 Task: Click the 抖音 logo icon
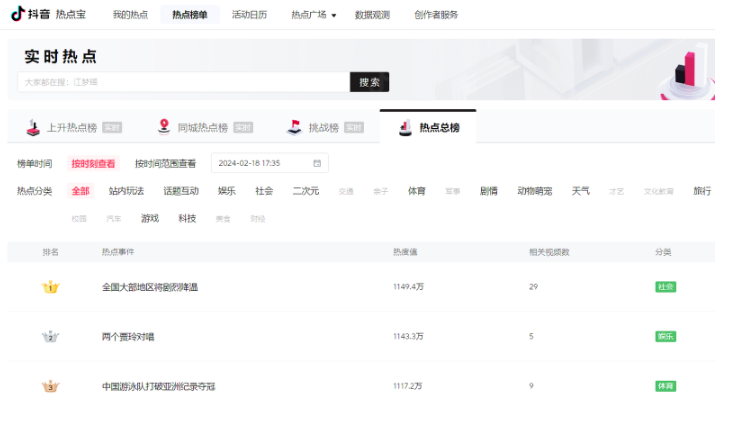tap(17, 15)
